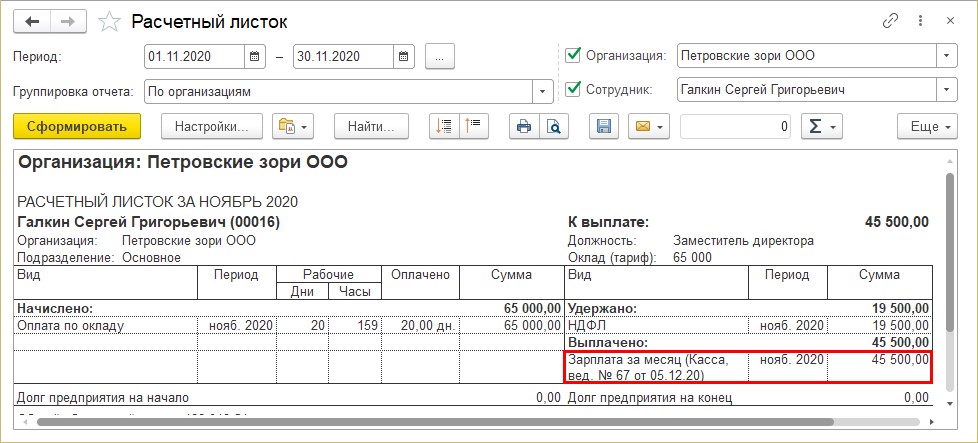Uncheck the Сотрудник filter checkbox
This screenshot has height=443, width=978.
click(573, 89)
